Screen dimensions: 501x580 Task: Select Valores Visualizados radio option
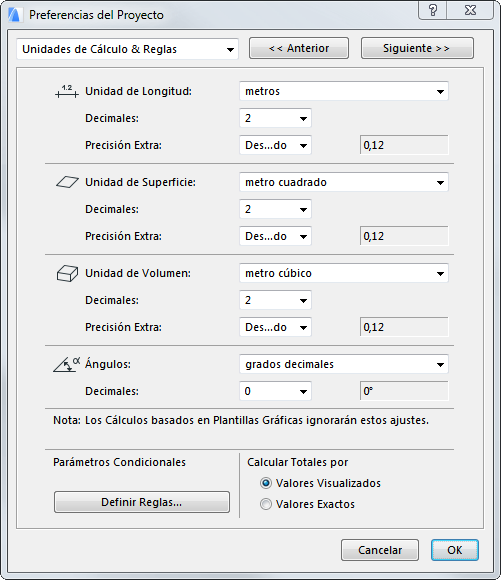click(x=266, y=483)
